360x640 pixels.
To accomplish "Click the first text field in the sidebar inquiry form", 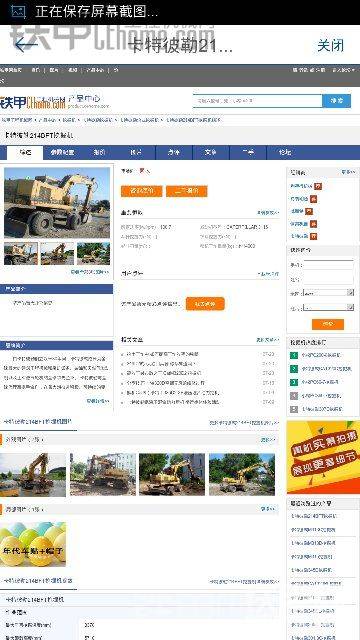I will (328, 265).
